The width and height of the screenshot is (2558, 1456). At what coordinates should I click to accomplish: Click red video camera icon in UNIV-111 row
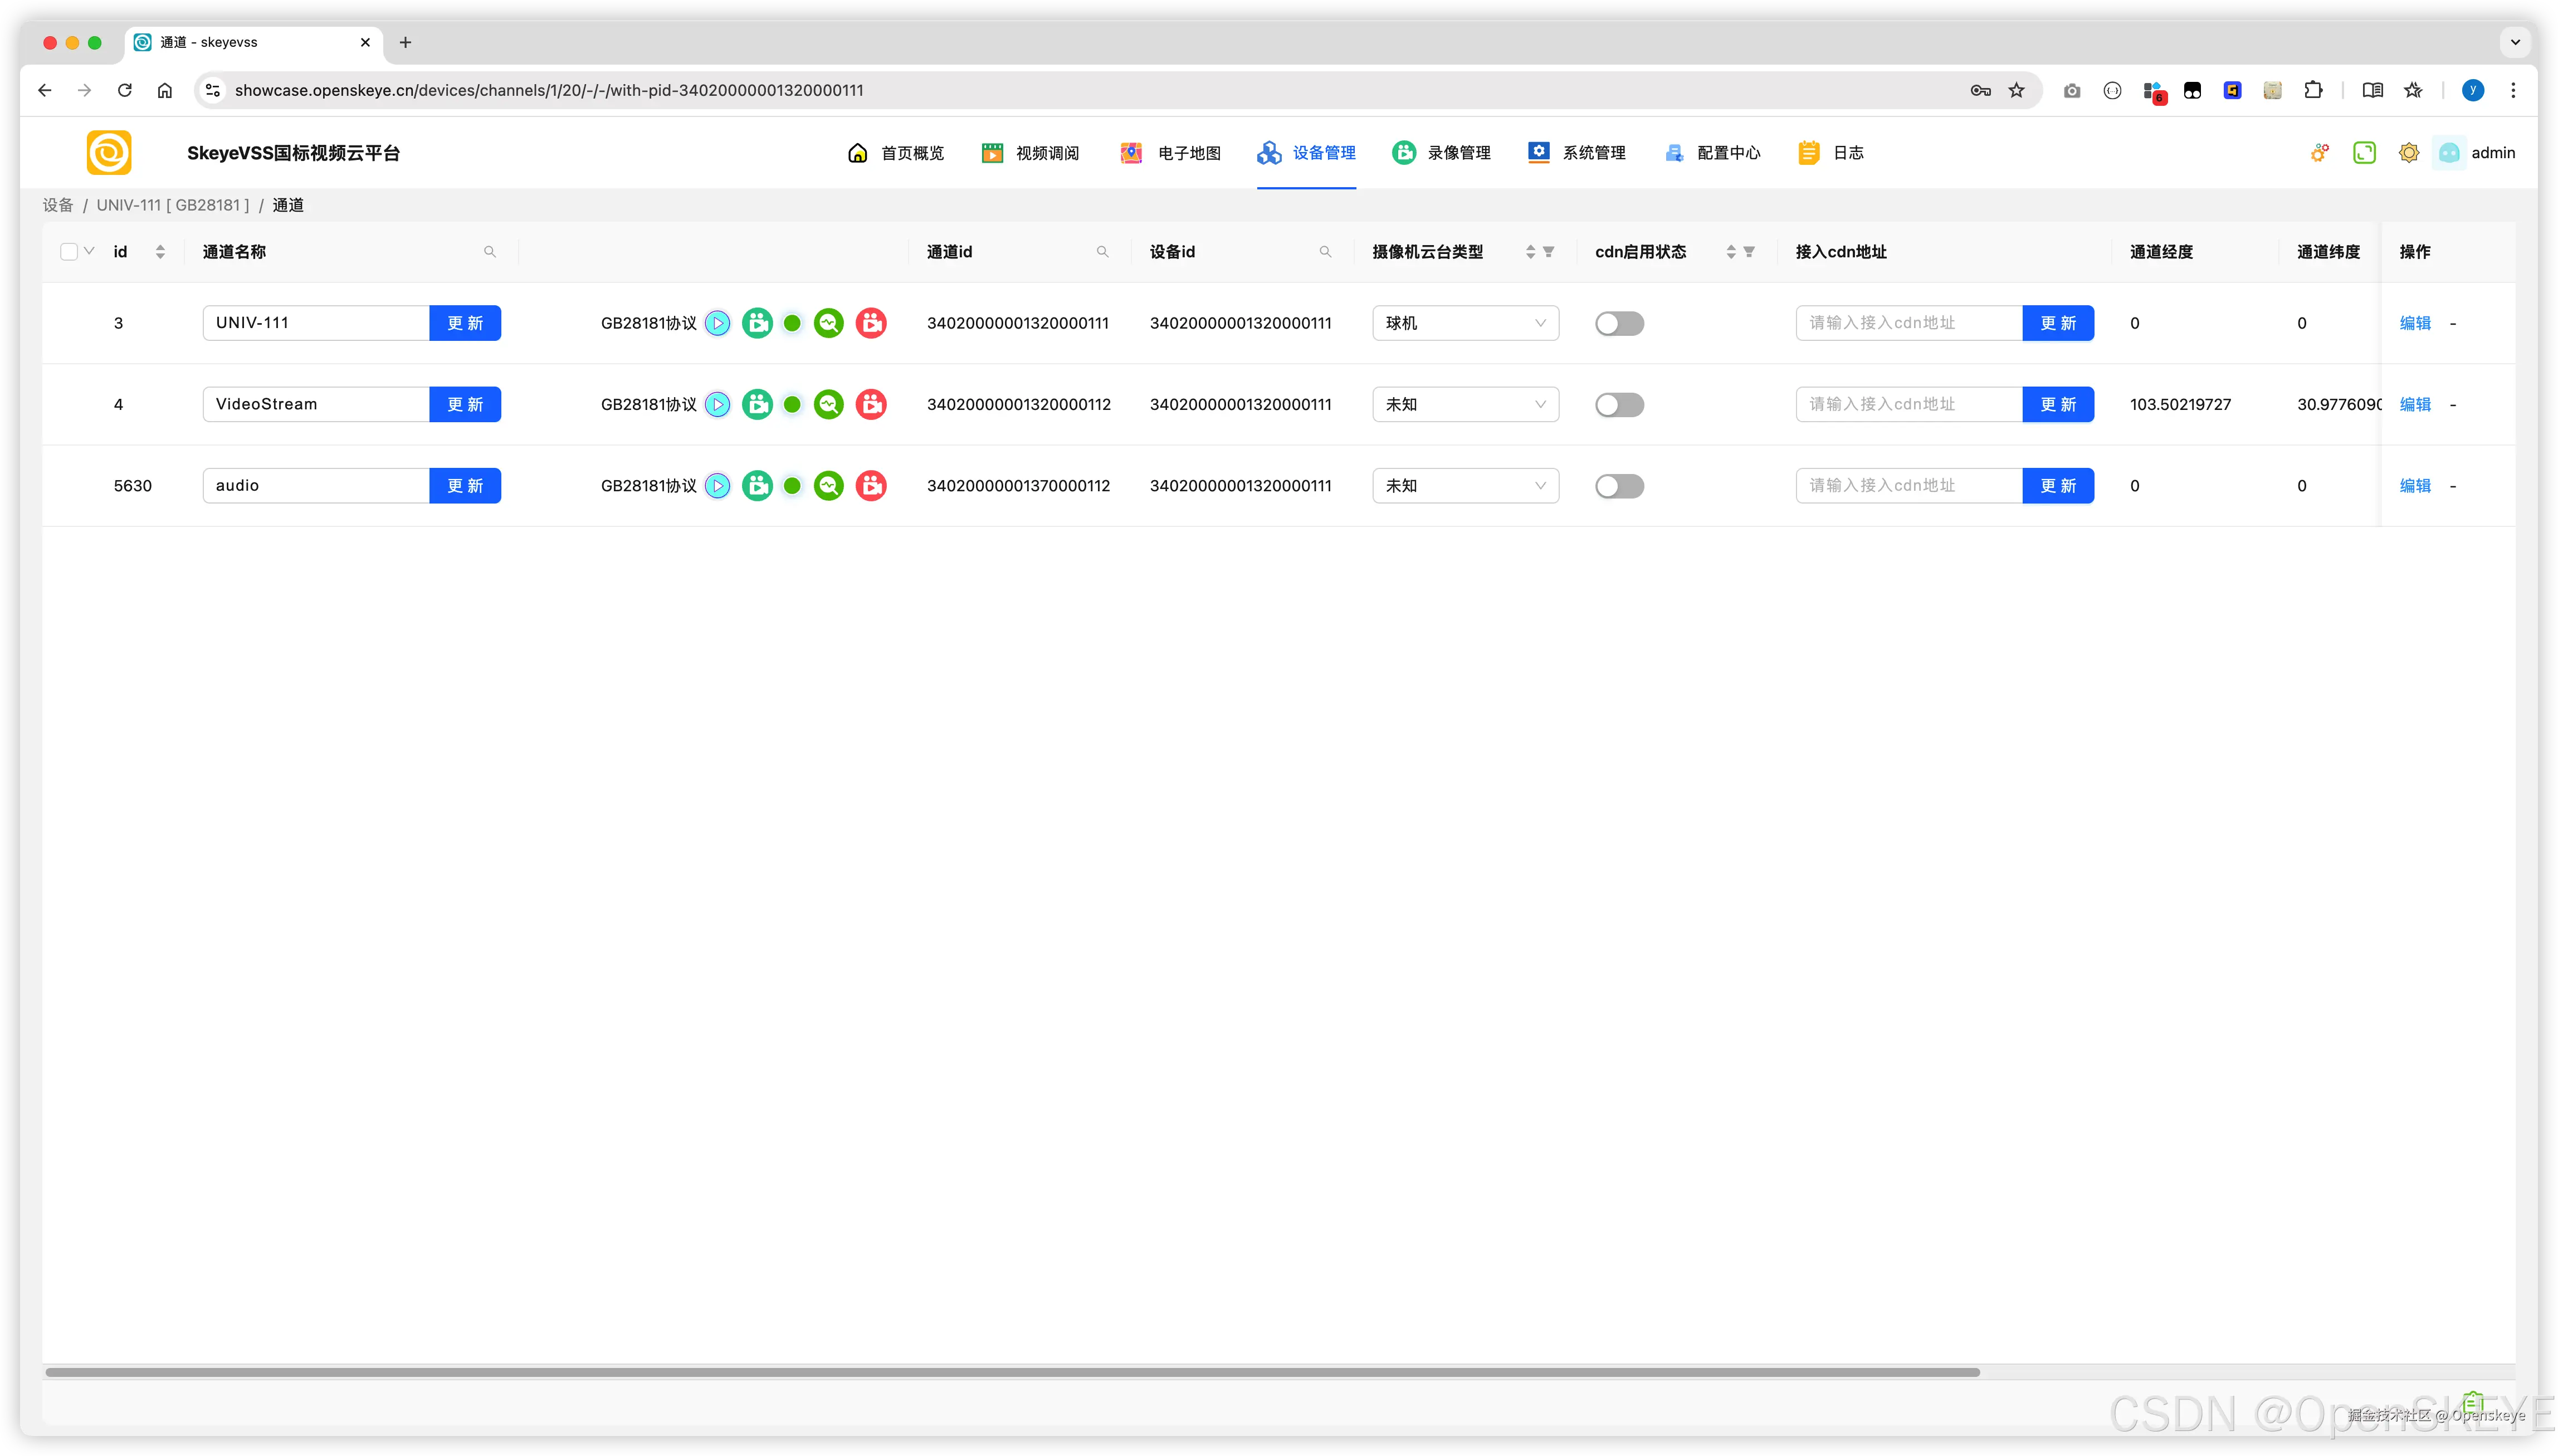point(871,323)
